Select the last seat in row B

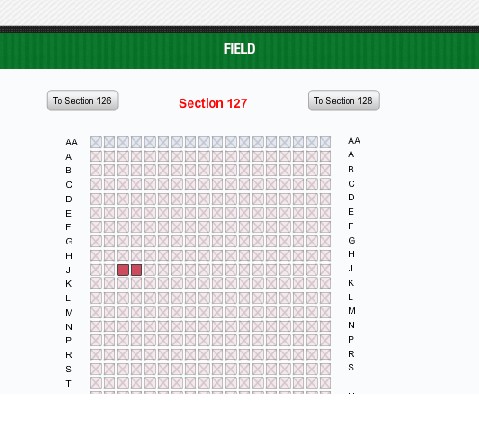(325, 170)
